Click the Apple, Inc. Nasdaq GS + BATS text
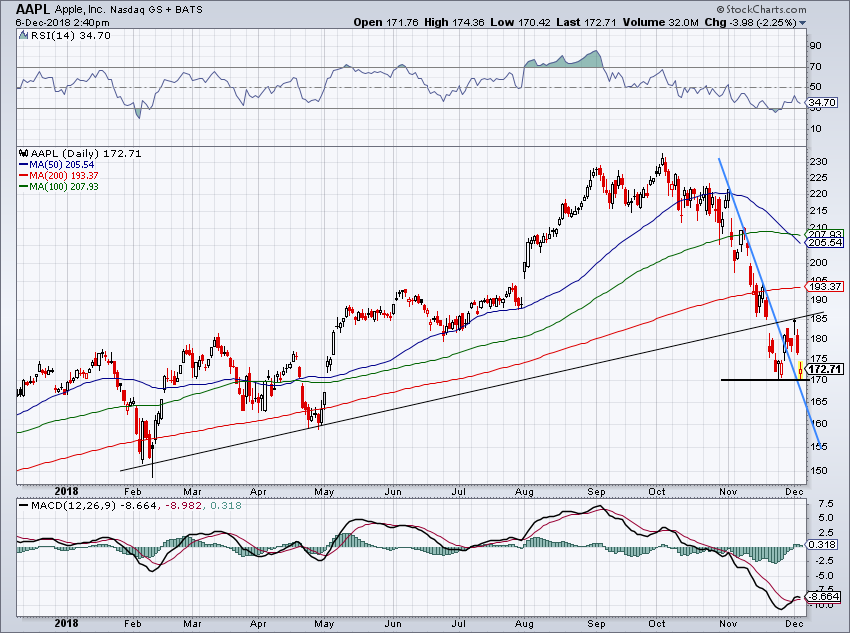Viewport: 850px width, 633px height. coord(128,10)
